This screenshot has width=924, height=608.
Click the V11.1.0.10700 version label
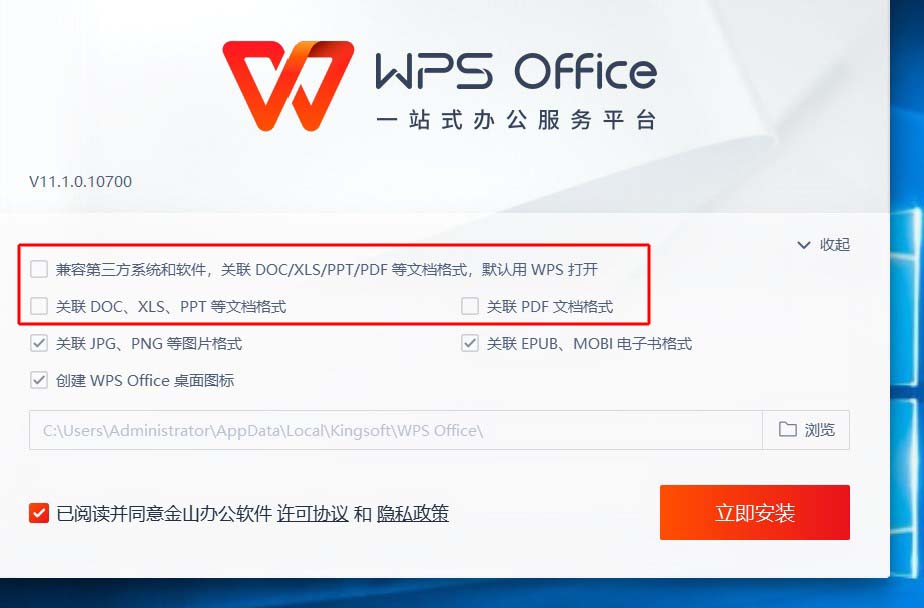coord(81,181)
